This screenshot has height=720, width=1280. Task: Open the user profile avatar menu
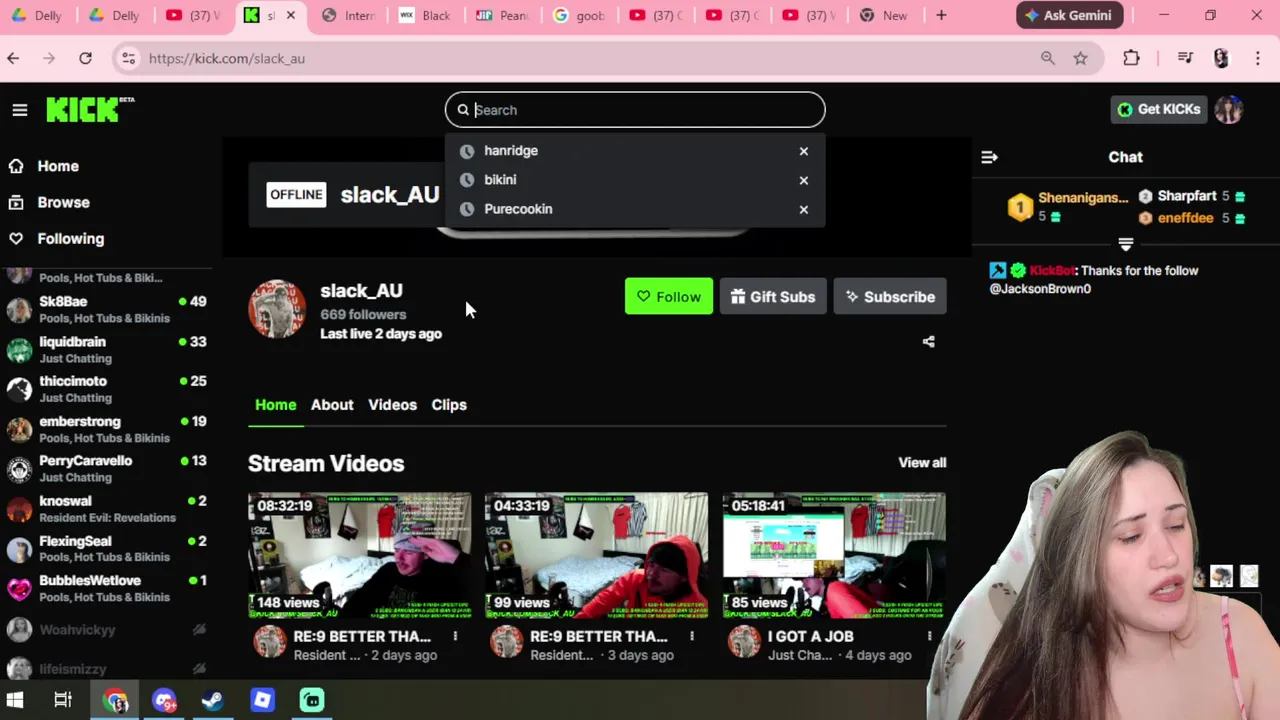click(x=1229, y=109)
